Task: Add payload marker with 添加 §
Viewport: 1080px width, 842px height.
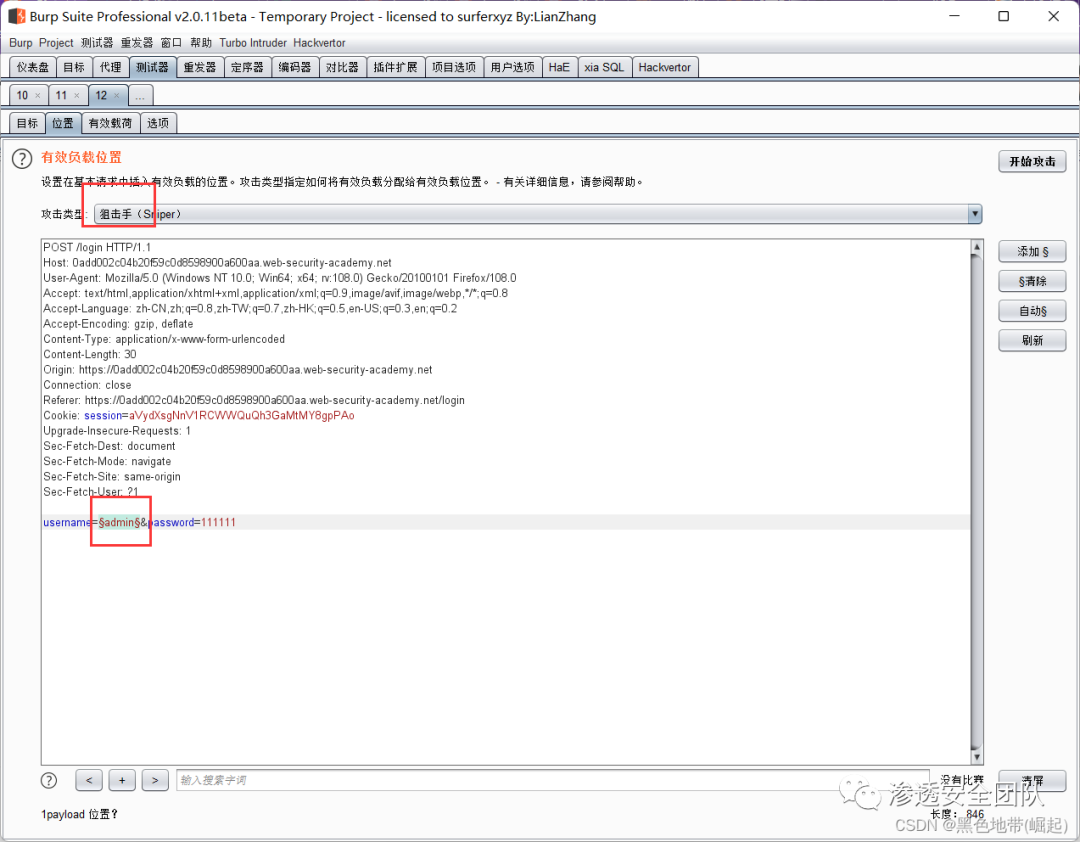Action: 1032,251
